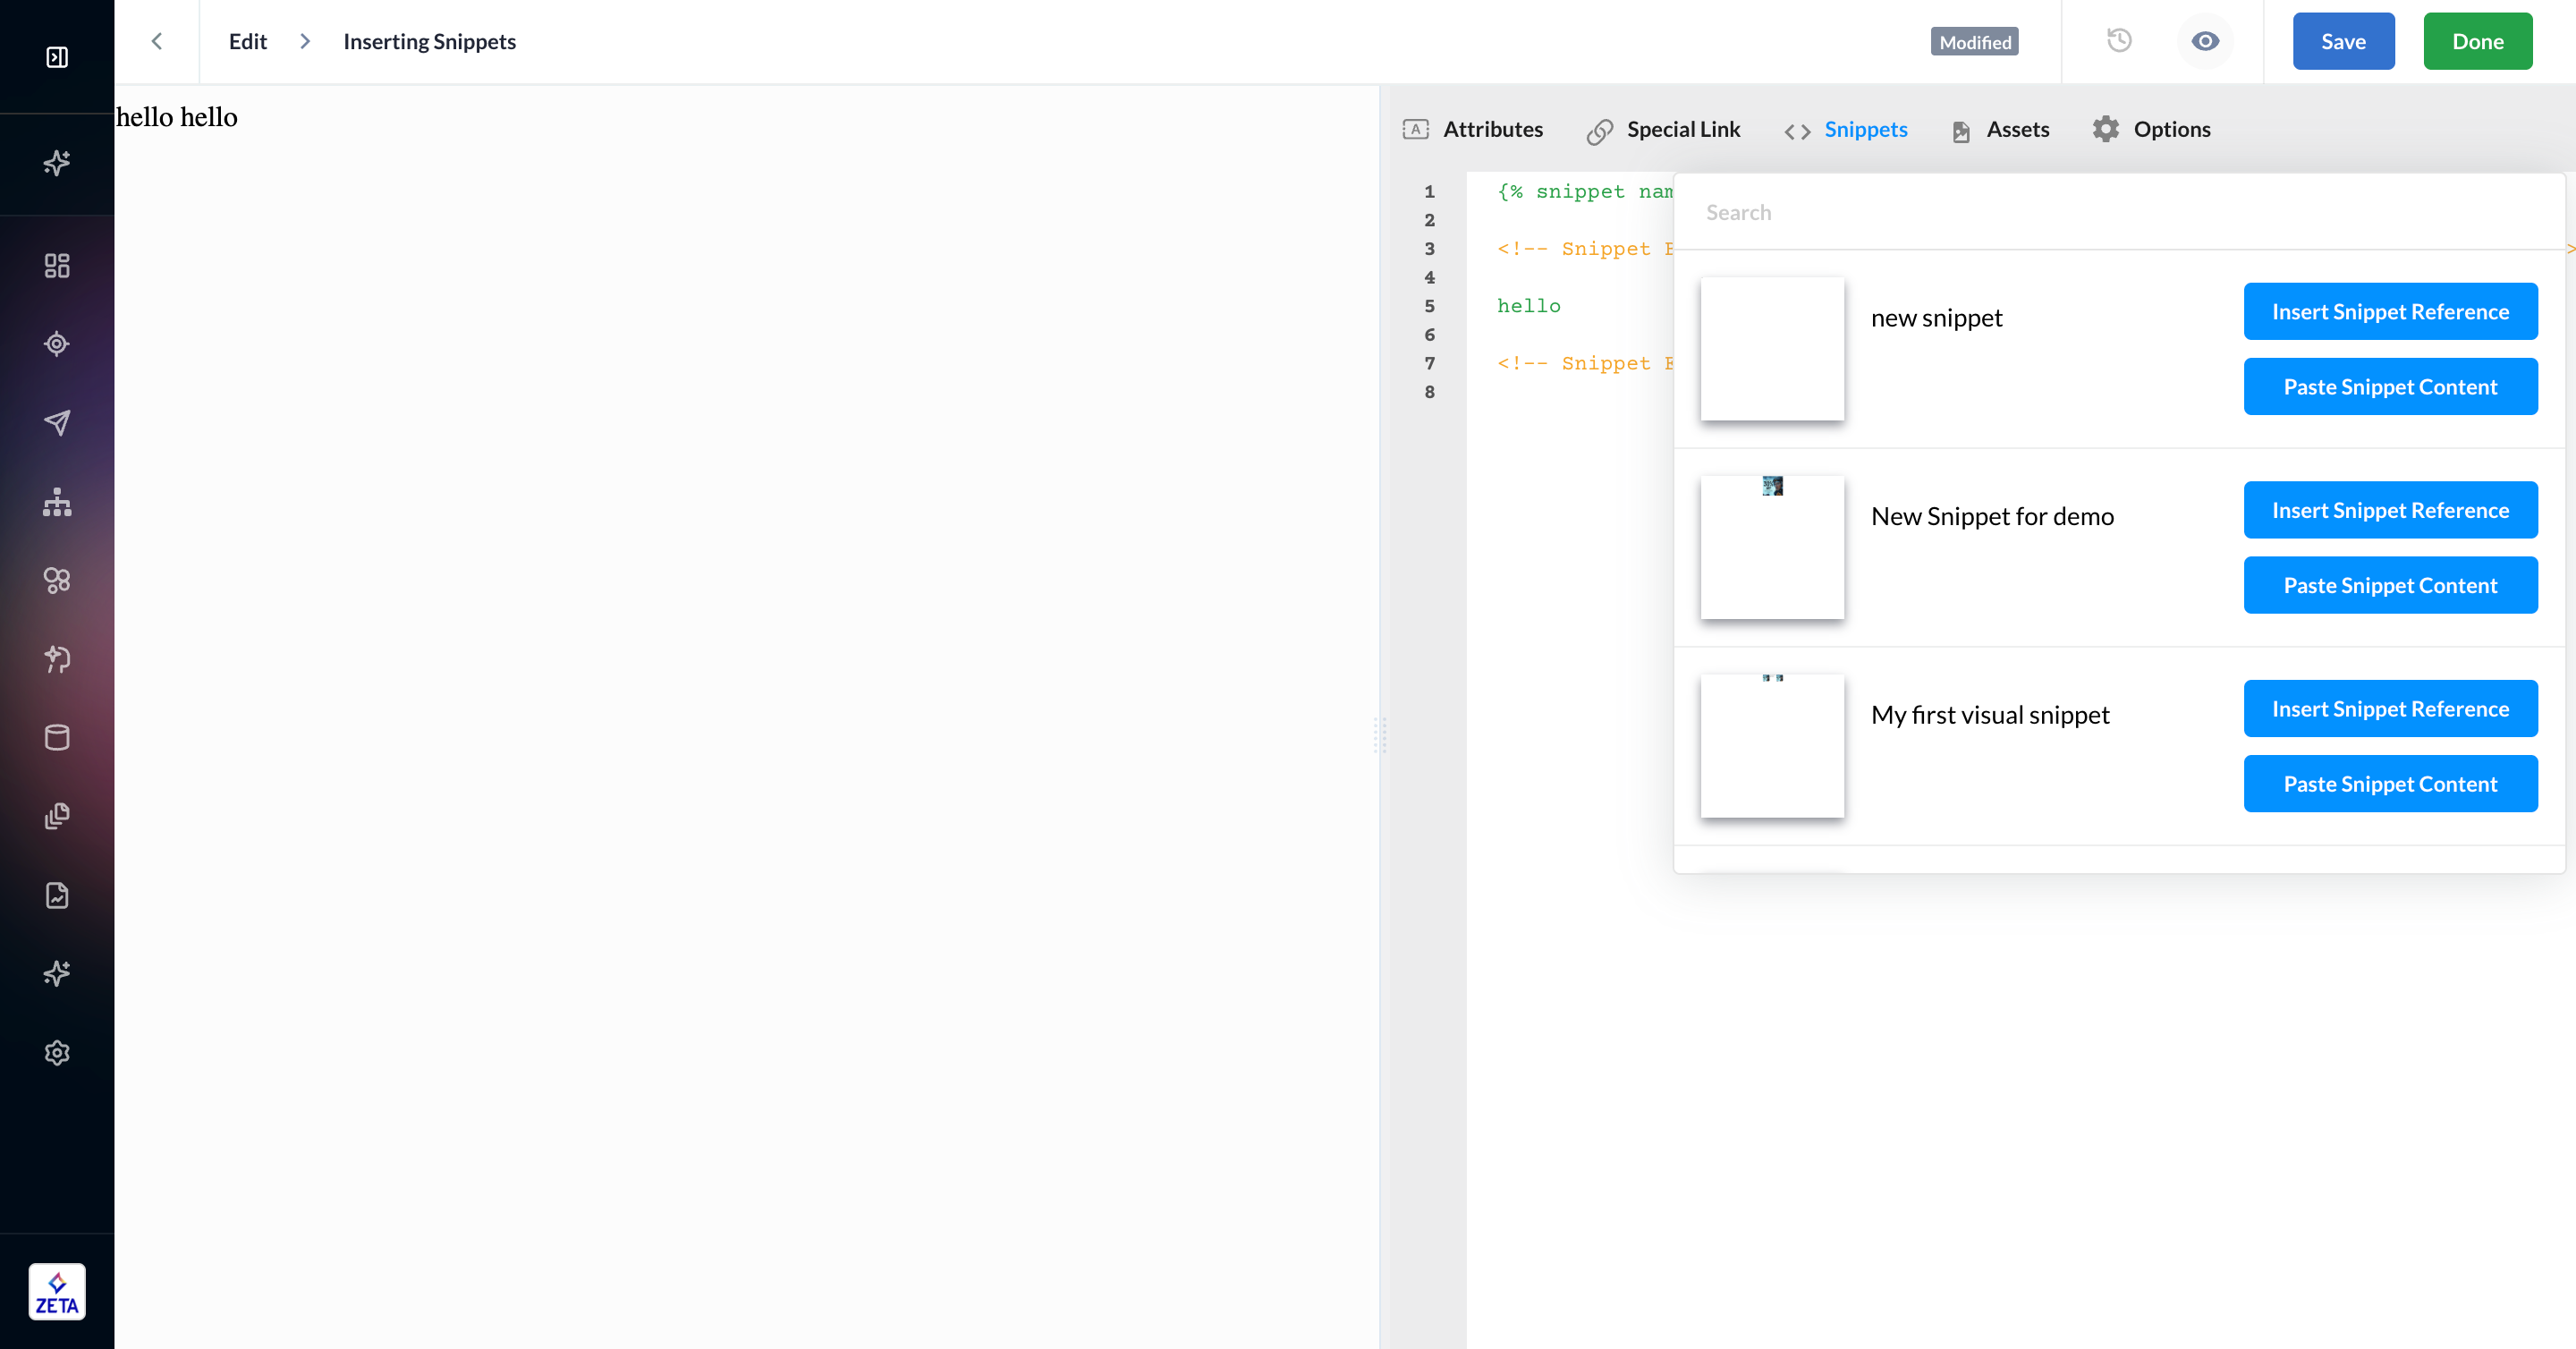Click the breadcrumb chevron after Edit
Image resolution: width=2576 pixels, height=1349 pixels.
pos(305,41)
